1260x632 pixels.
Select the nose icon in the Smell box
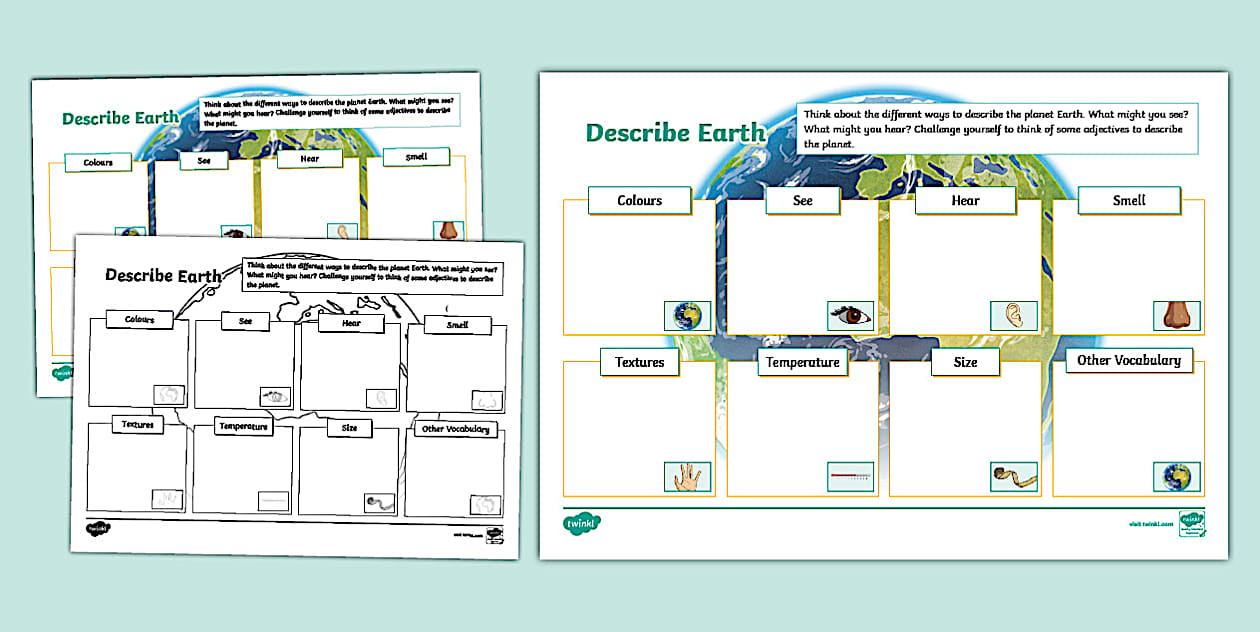(x=1177, y=313)
